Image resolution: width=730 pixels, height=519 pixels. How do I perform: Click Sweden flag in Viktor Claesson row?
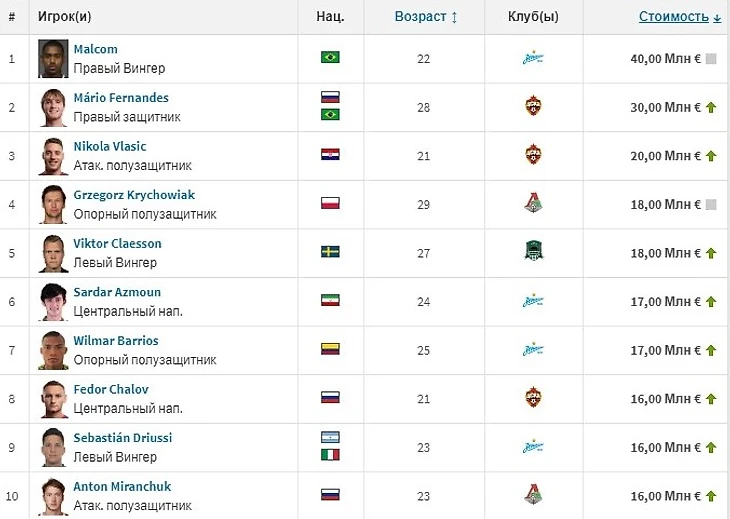330,252
